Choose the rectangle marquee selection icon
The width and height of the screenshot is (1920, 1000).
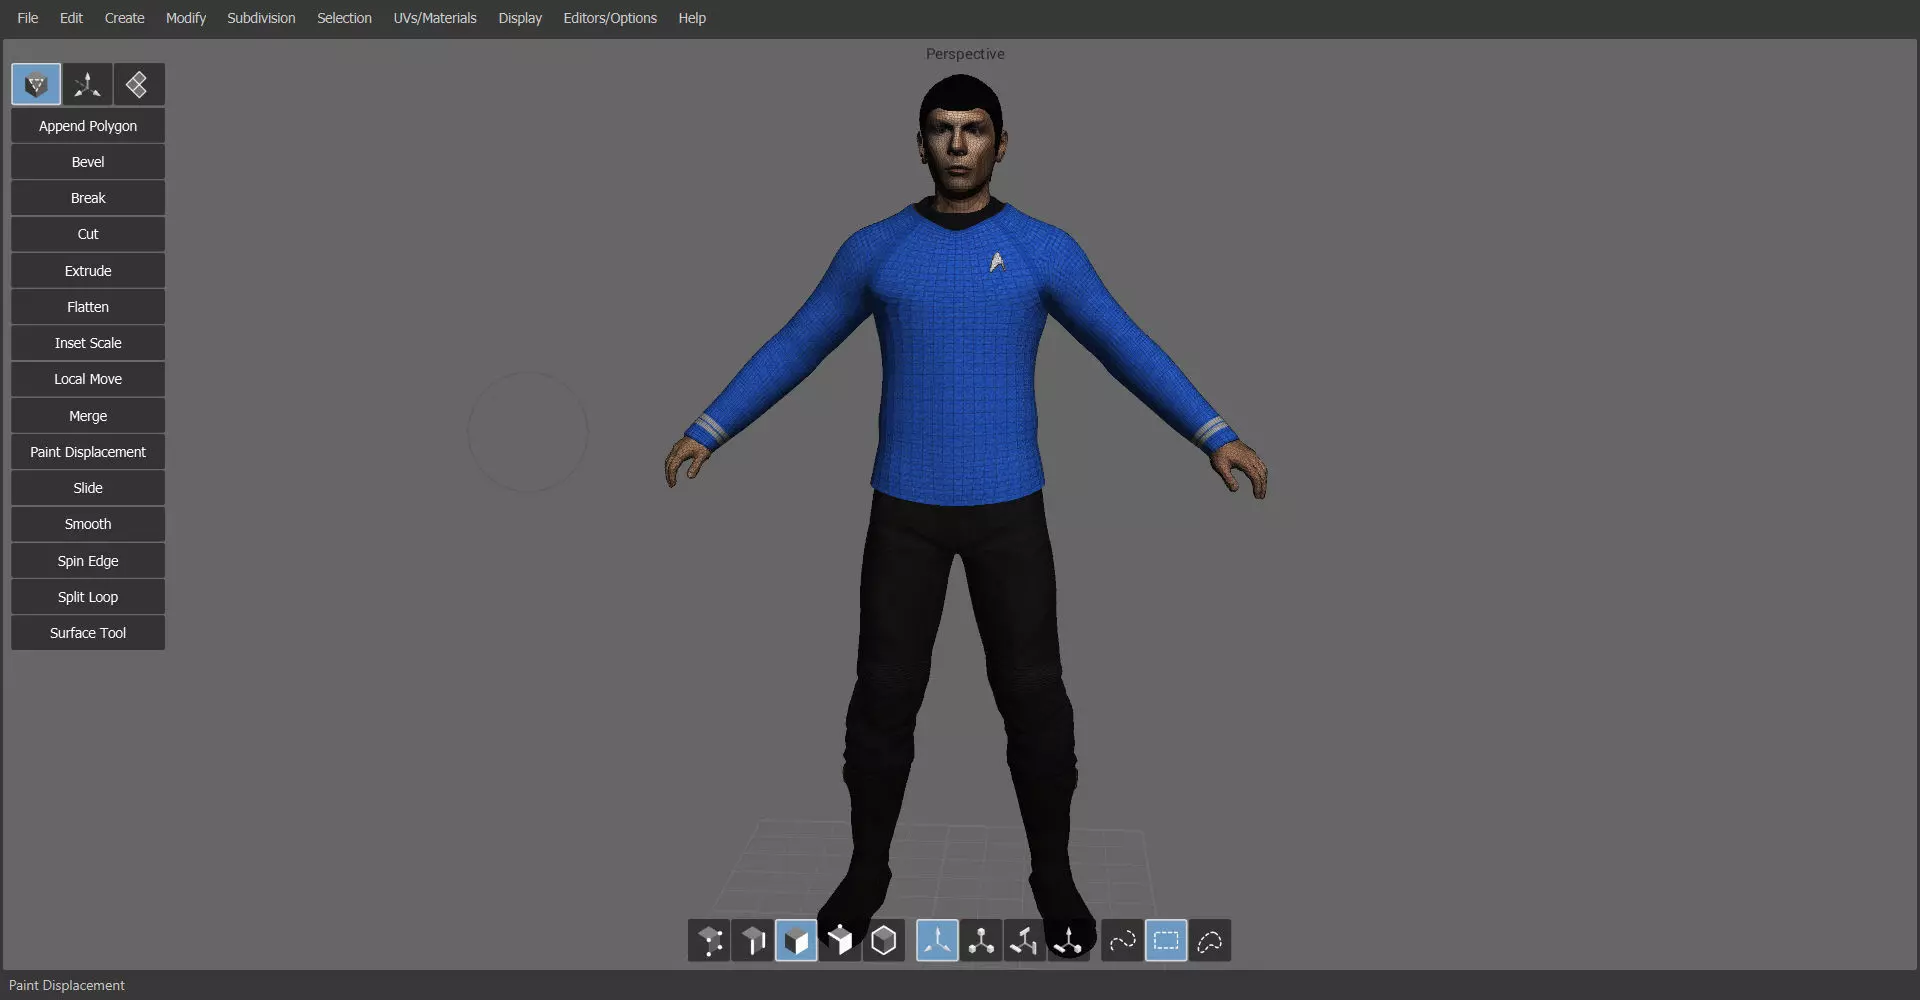[1166, 941]
